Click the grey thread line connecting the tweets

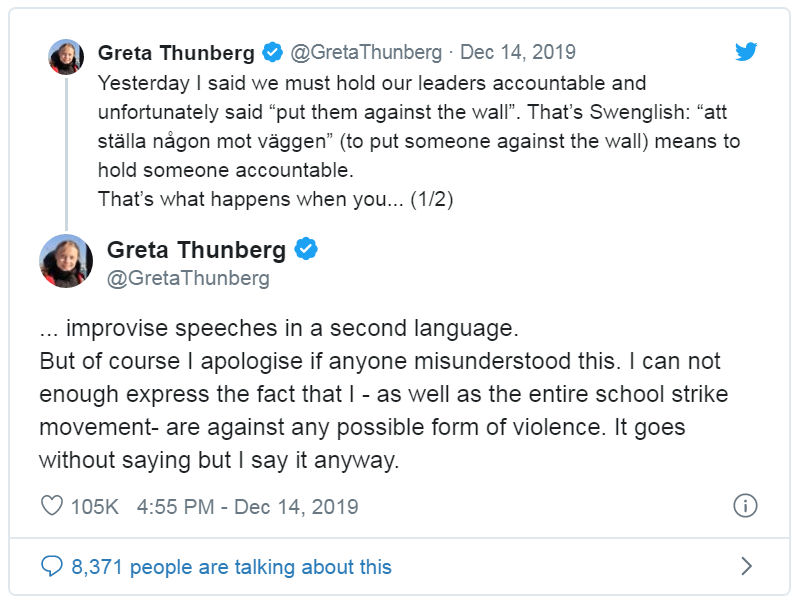[66, 150]
